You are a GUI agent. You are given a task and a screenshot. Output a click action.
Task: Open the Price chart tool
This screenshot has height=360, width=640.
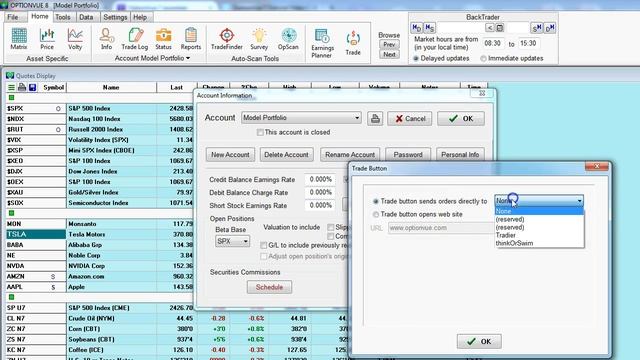(x=47, y=39)
